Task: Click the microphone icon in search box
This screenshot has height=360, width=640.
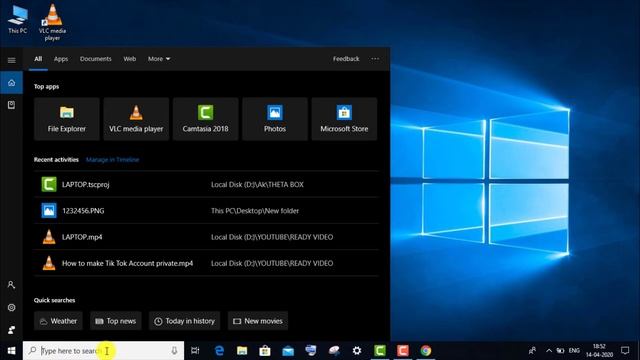Action: click(174, 351)
